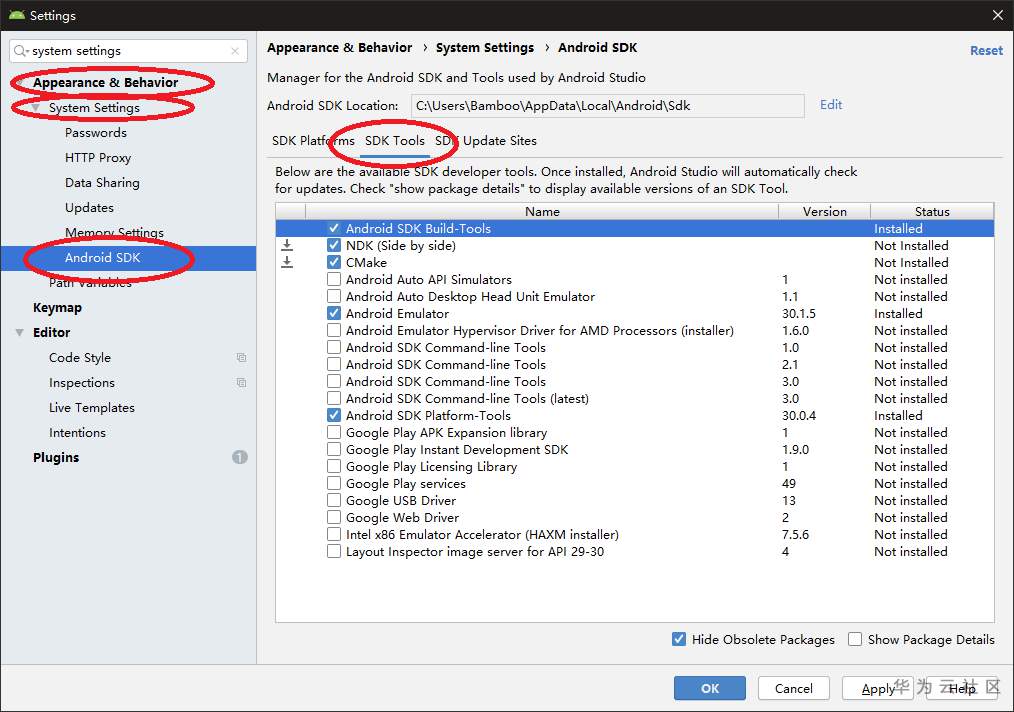Check Google Play Instant Development SDK

coord(334,449)
